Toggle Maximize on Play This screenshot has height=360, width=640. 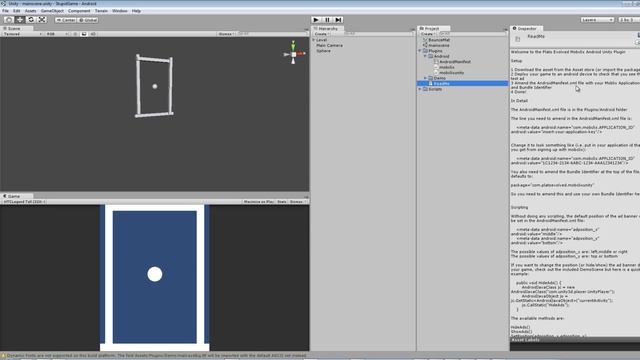[259, 202]
